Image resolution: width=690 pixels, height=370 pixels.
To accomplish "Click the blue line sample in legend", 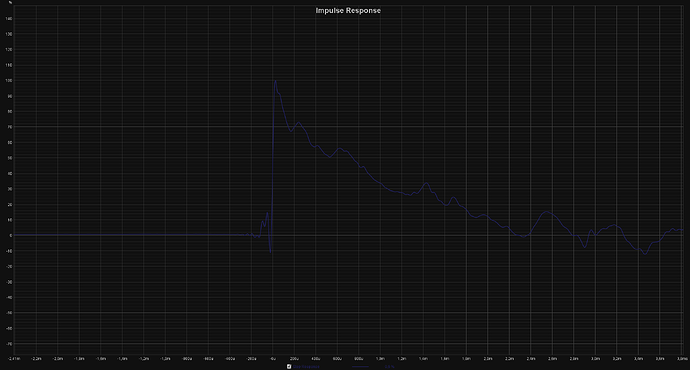I will coord(360,366).
